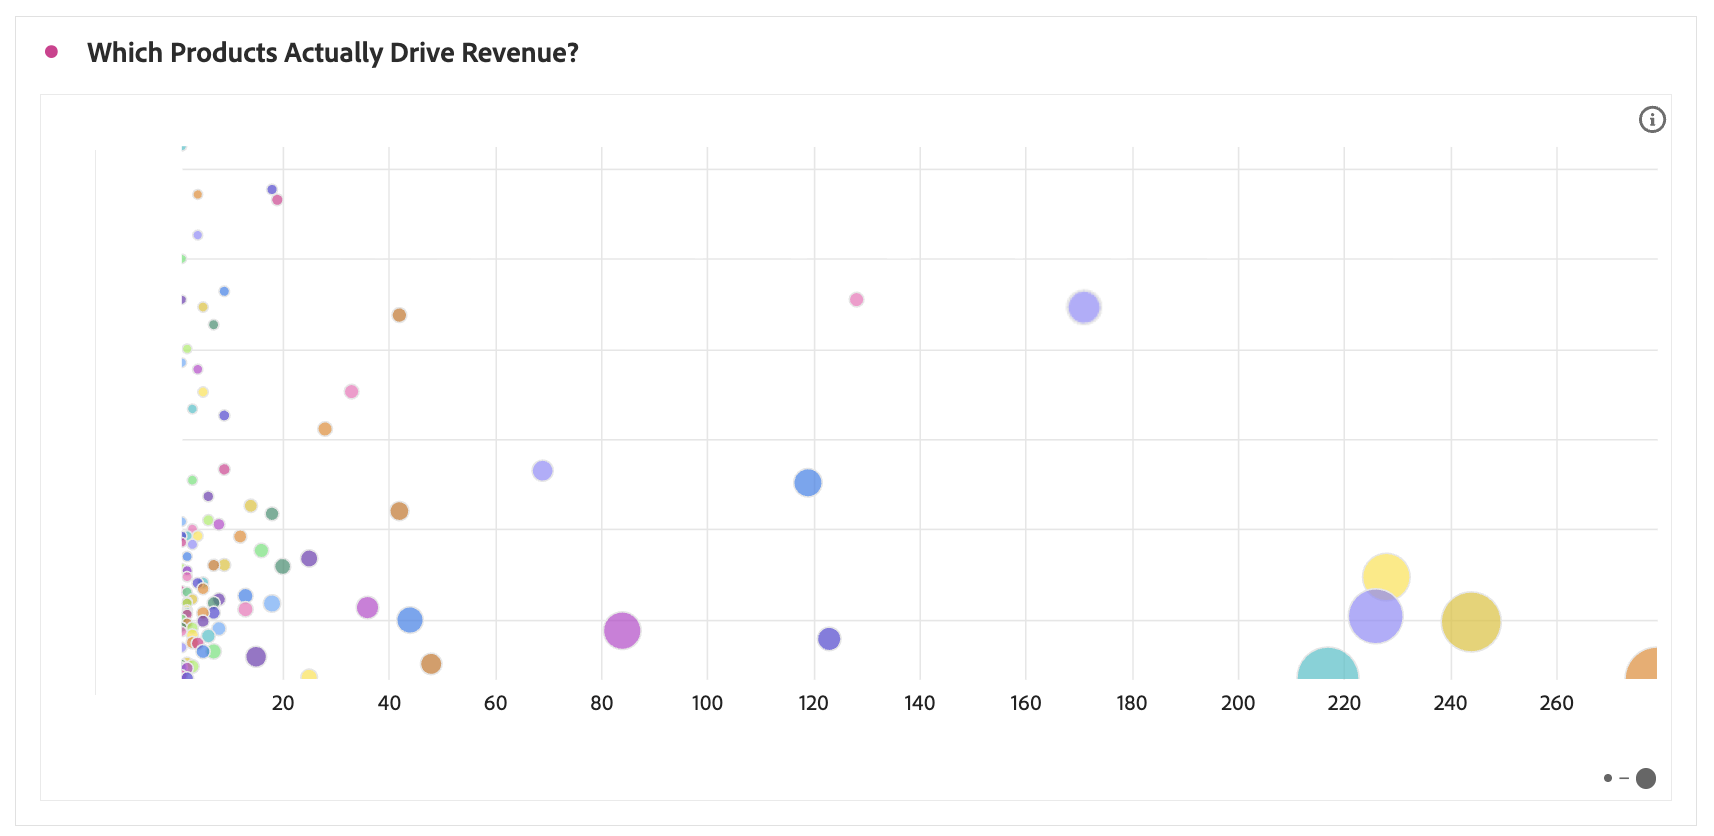1714x836 pixels.
Task: Click the bubble size legend indicator
Action: click(x=1630, y=778)
